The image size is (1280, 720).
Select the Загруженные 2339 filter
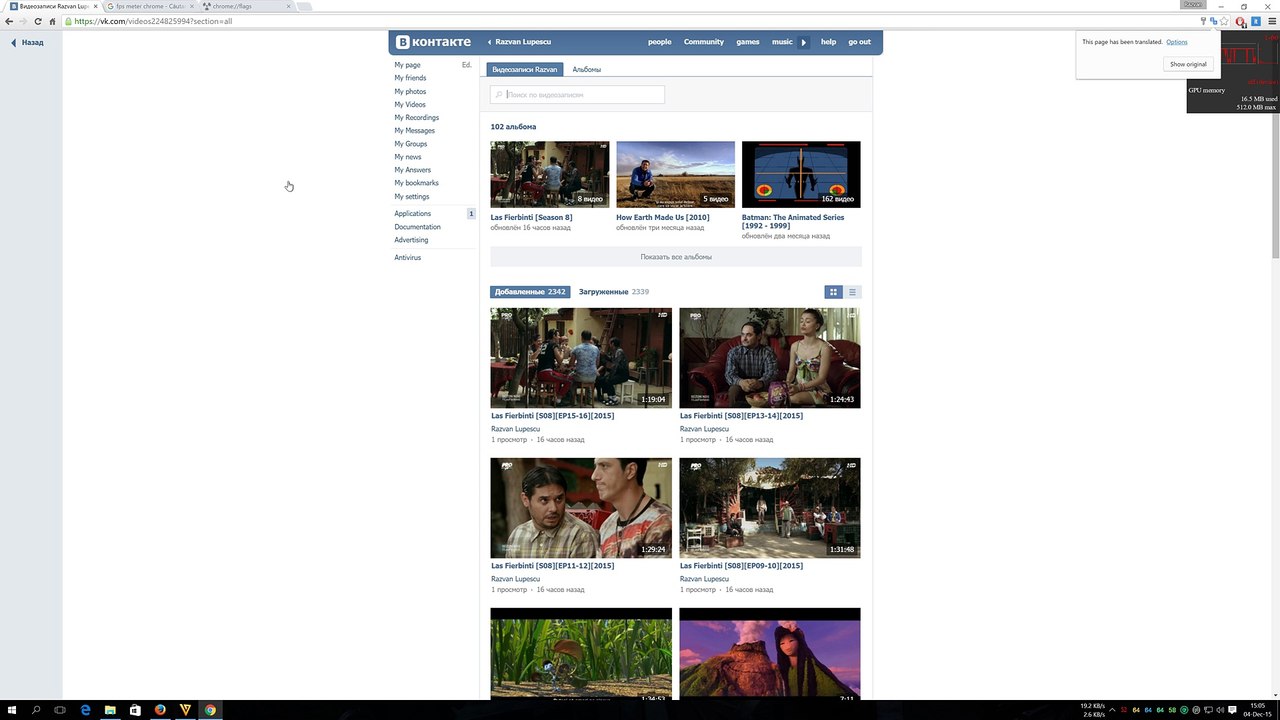click(x=614, y=292)
